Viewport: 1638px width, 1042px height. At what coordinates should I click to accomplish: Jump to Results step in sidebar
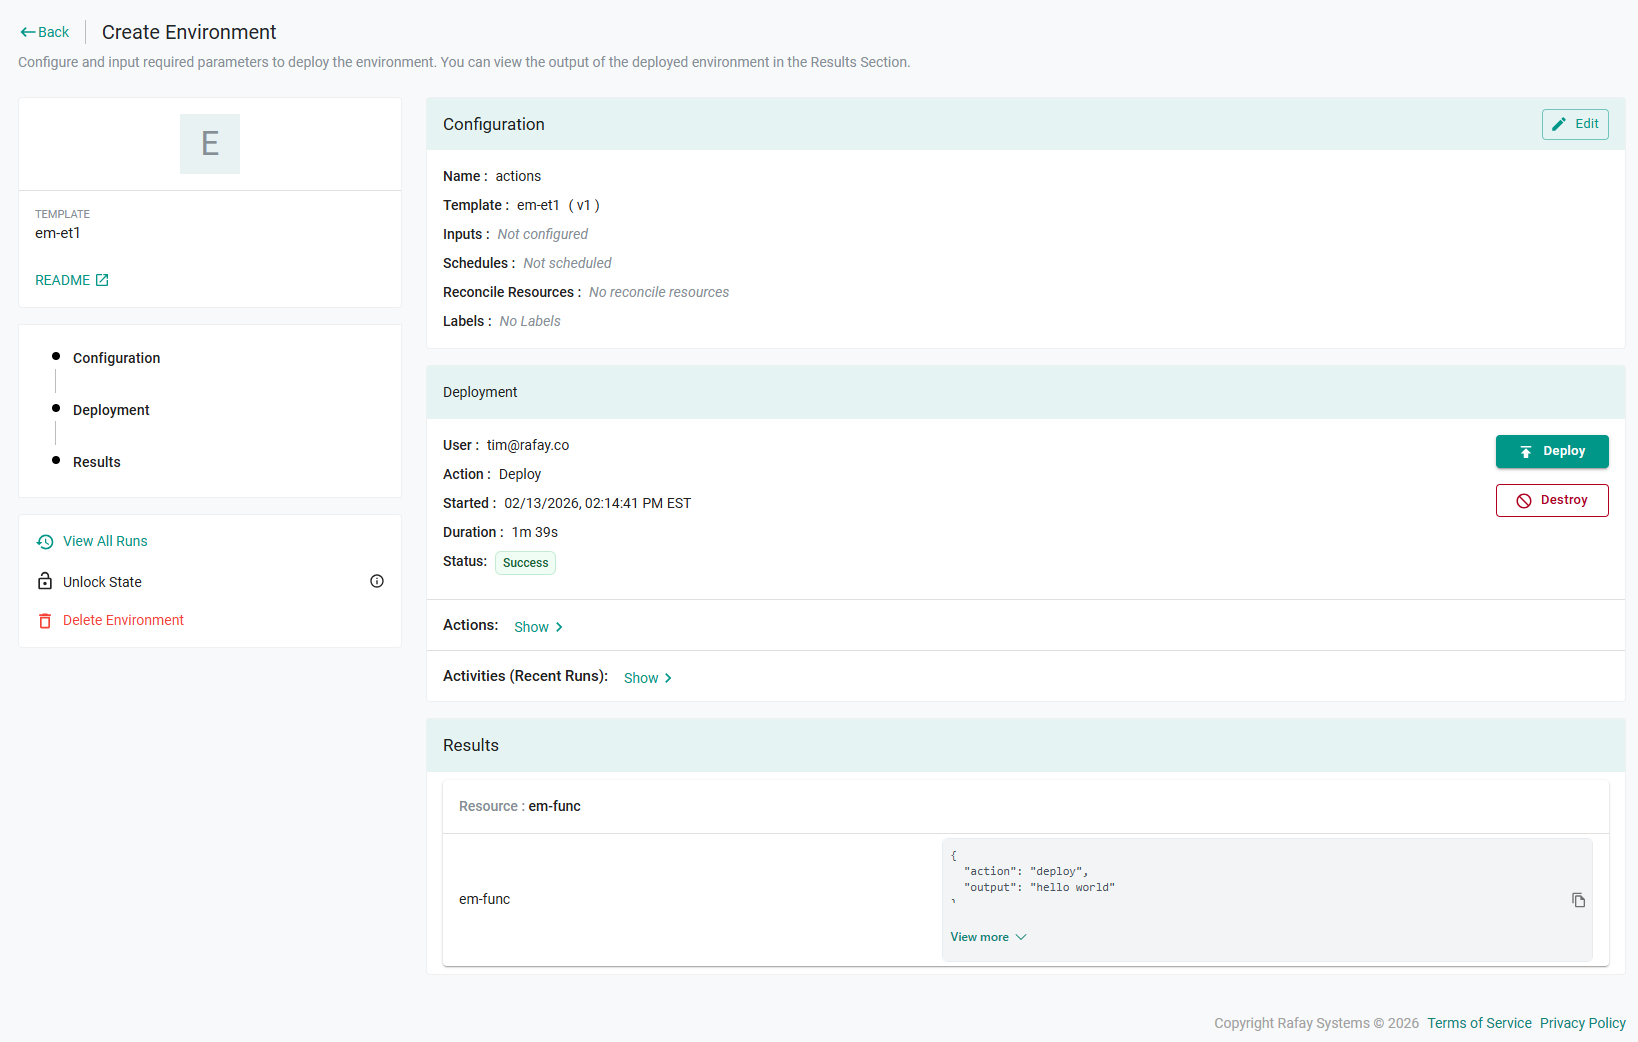pyautogui.click(x=97, y=462)
